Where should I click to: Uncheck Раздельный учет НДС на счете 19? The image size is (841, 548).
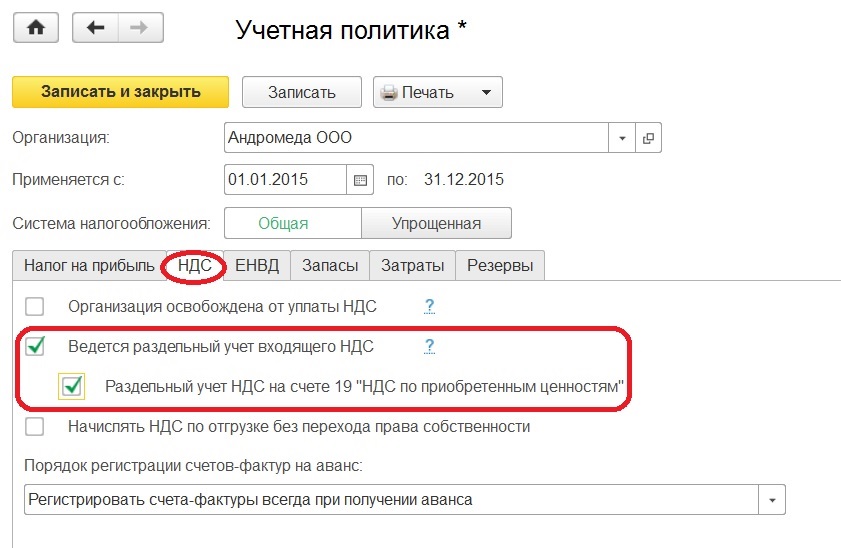click(71, 386)
